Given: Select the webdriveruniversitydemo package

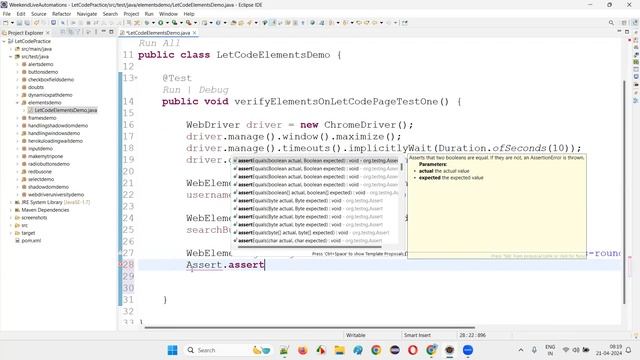Looking at the screenshot, I should [x=56, y=195].
